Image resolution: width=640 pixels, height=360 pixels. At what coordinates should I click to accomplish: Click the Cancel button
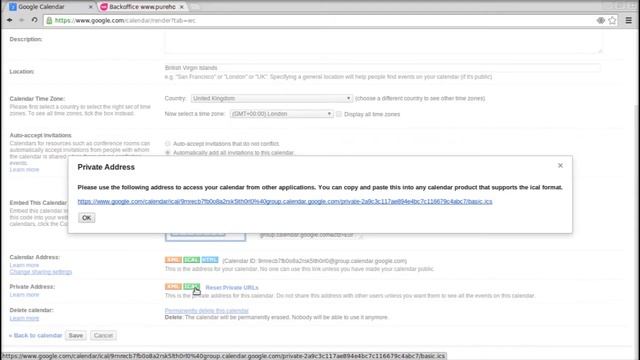click(x=103, y=336)
